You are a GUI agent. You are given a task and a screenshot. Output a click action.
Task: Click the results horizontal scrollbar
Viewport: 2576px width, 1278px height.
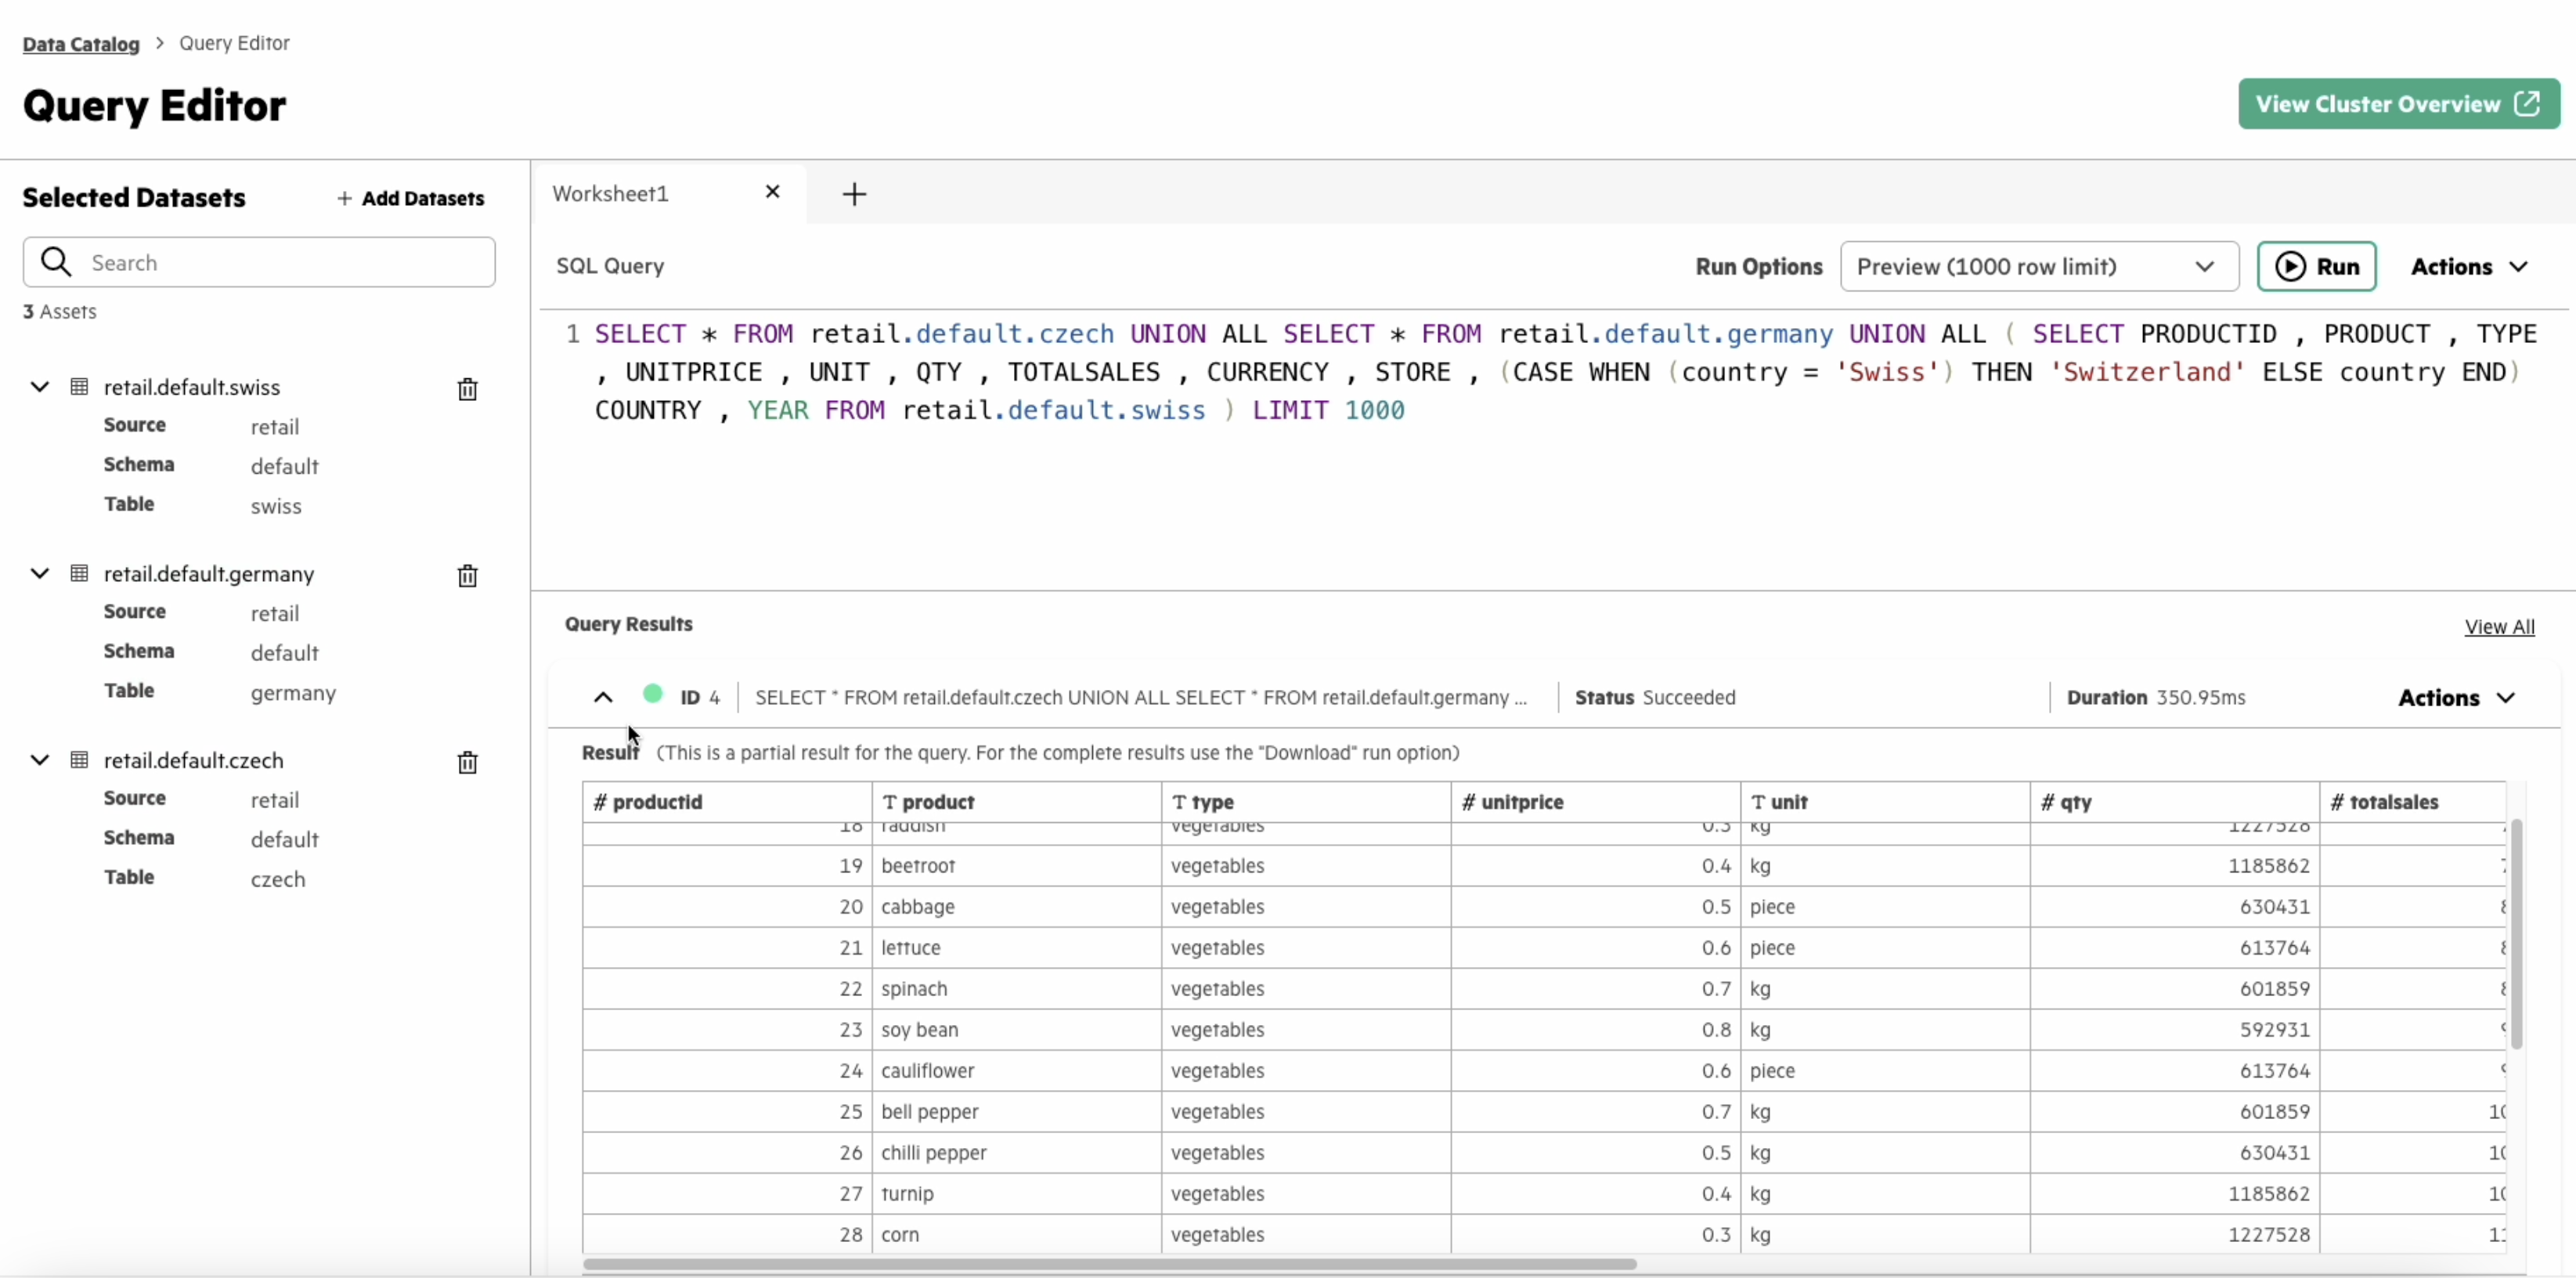pyautogui.click(x=1109, y=1263)
